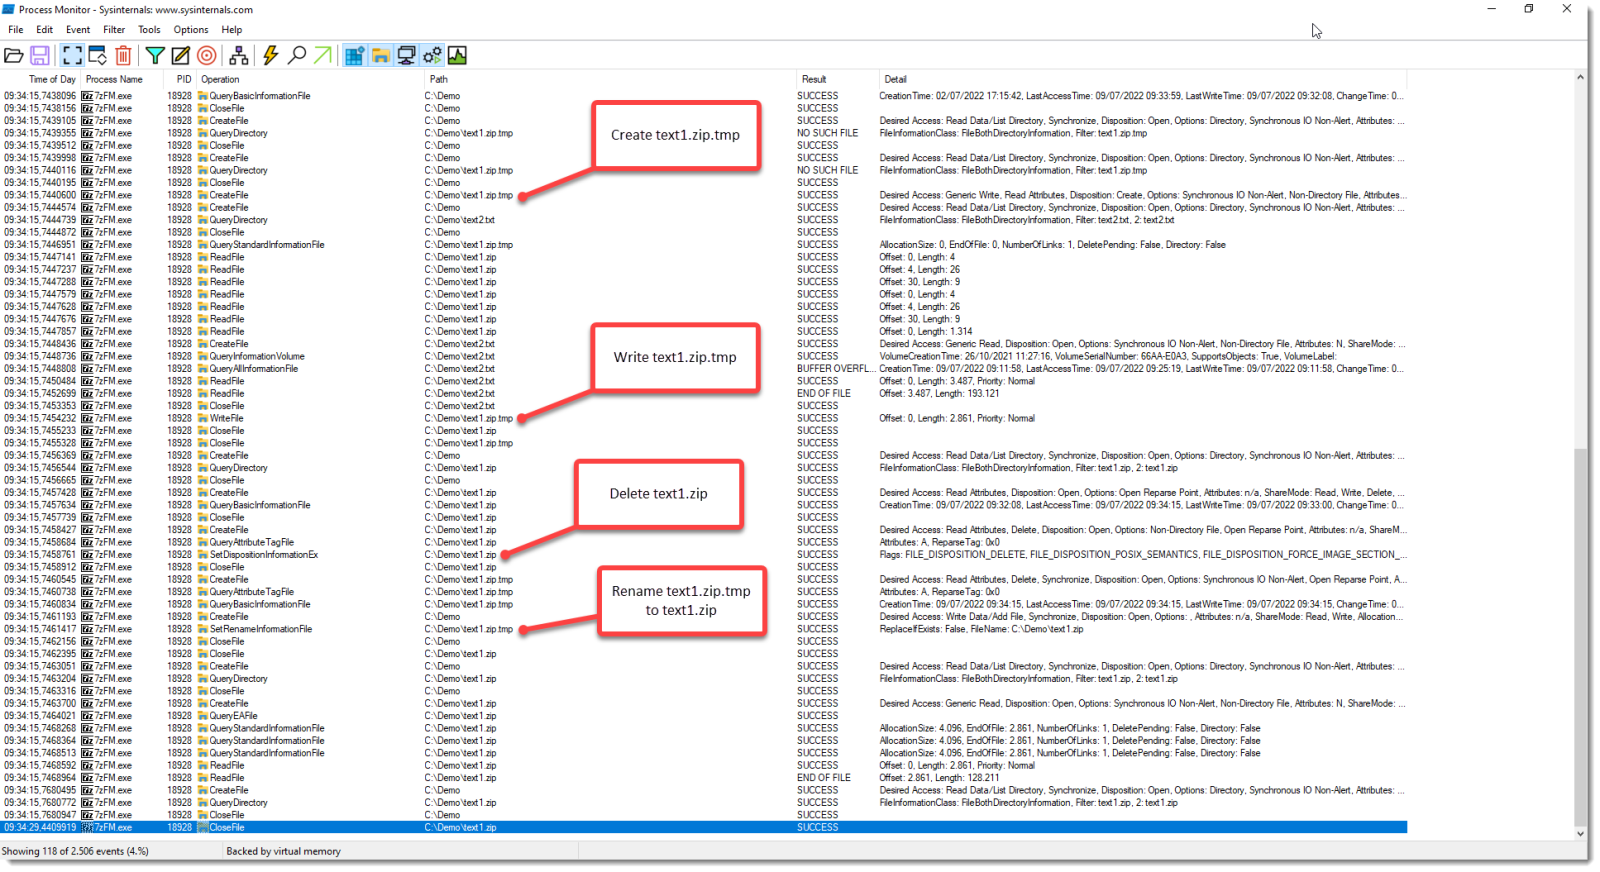Select the highlighted CloseFile text1.zip row

point(460,828)
